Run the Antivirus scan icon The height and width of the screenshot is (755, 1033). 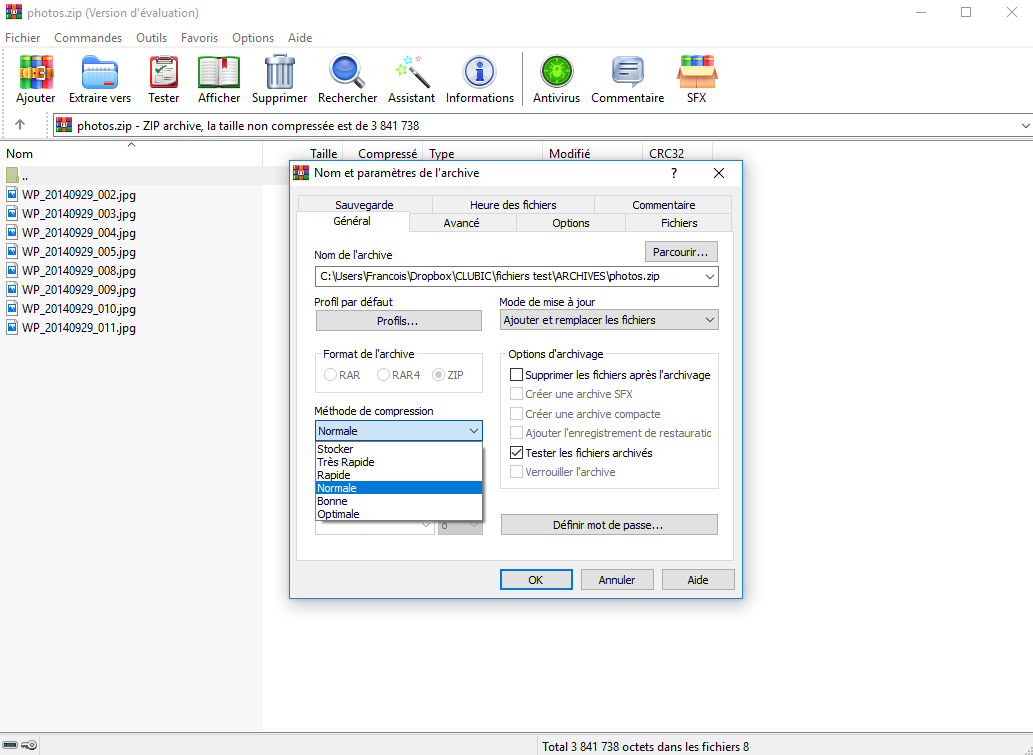coord(556,79)
